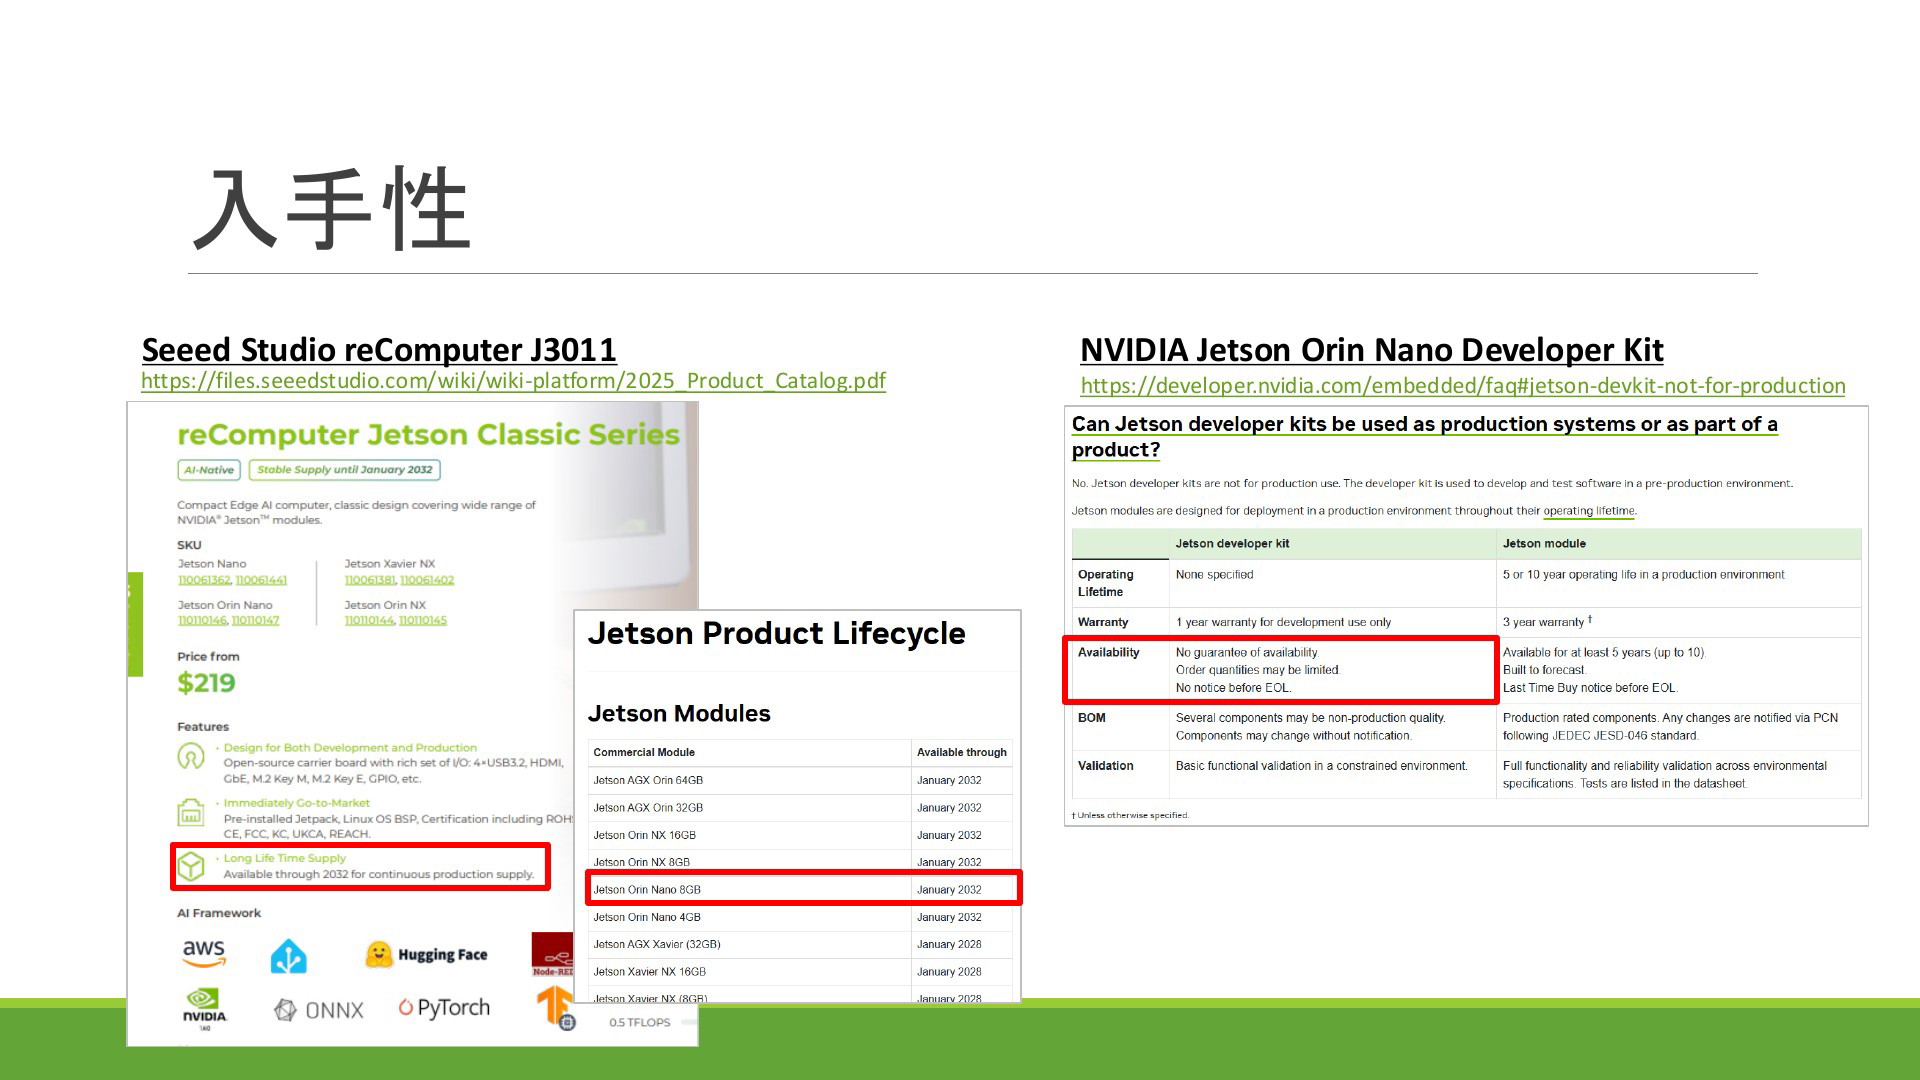Click the Jetson module column header
1920x1080 pixels.
1544,544
